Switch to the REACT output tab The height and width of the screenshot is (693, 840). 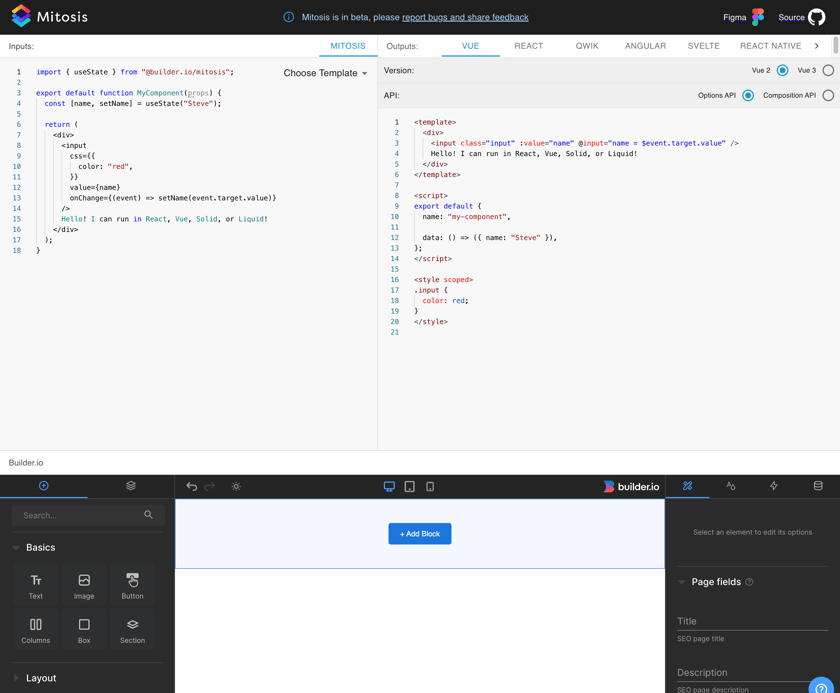(x=529, y=46)
